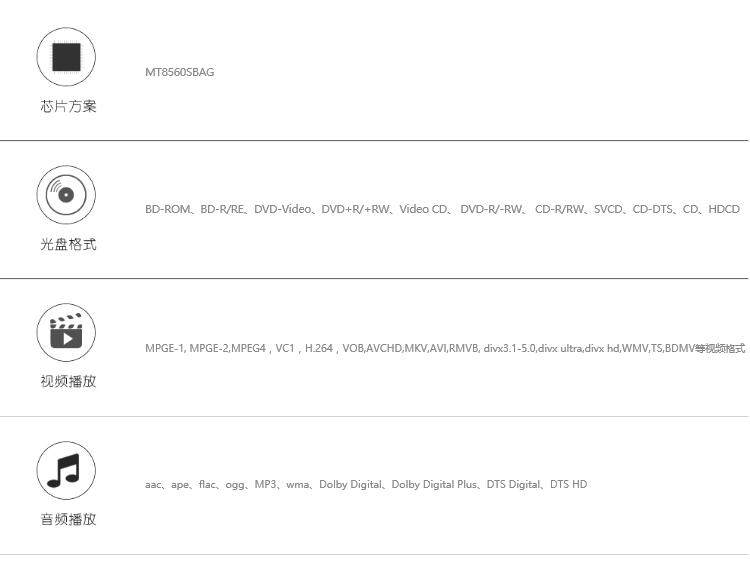The width and height of the screenshot is (750, 564).
Task: Click the optical disc format icon
Action: pos(66,195)
